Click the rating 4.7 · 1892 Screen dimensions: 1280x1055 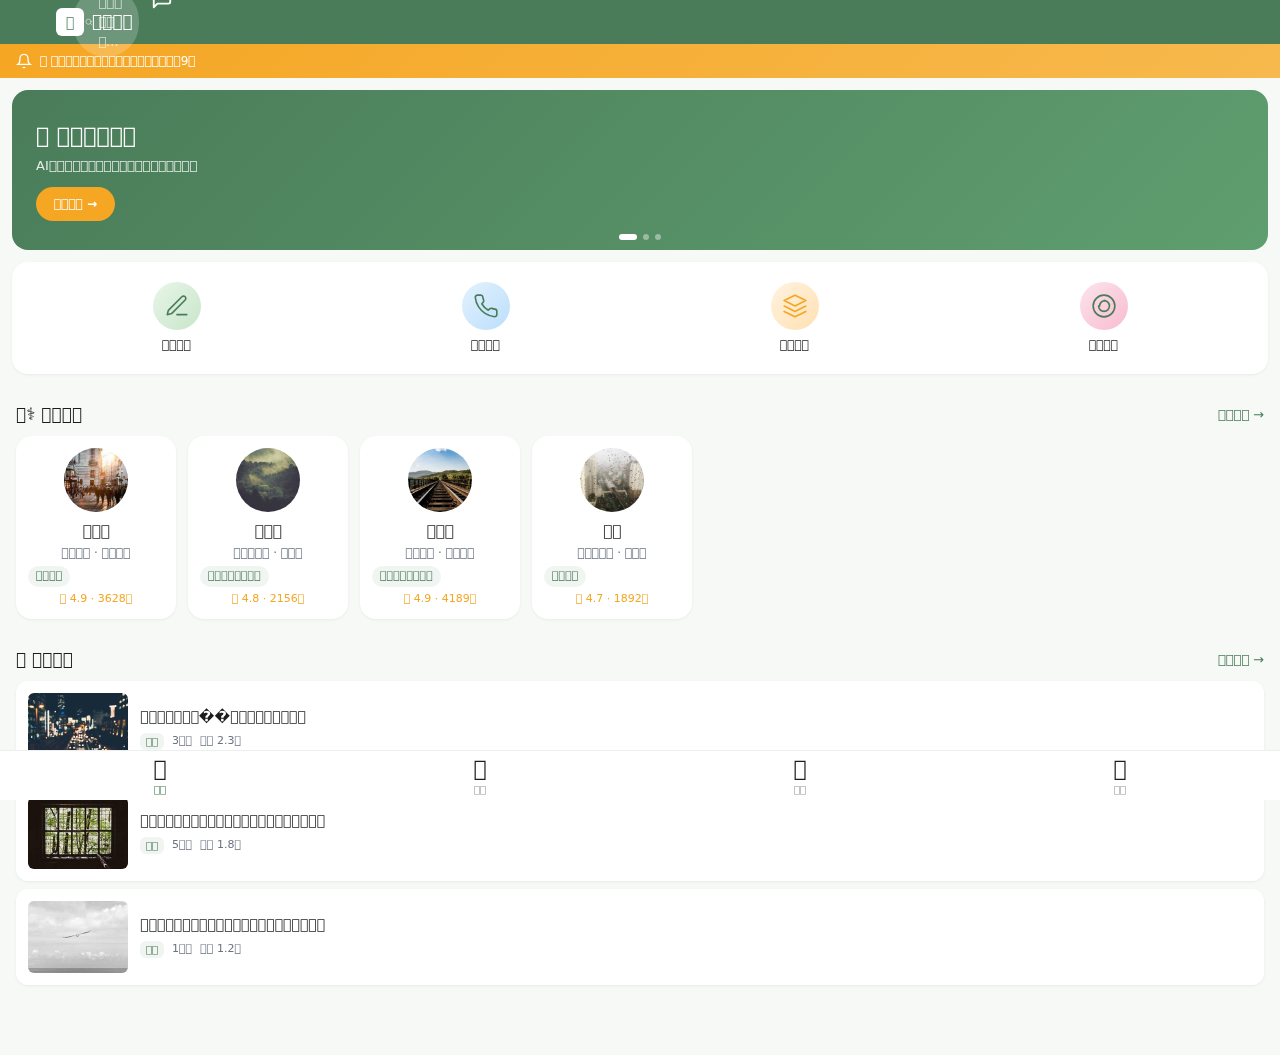pyautogui.click(x=612, y=598)
